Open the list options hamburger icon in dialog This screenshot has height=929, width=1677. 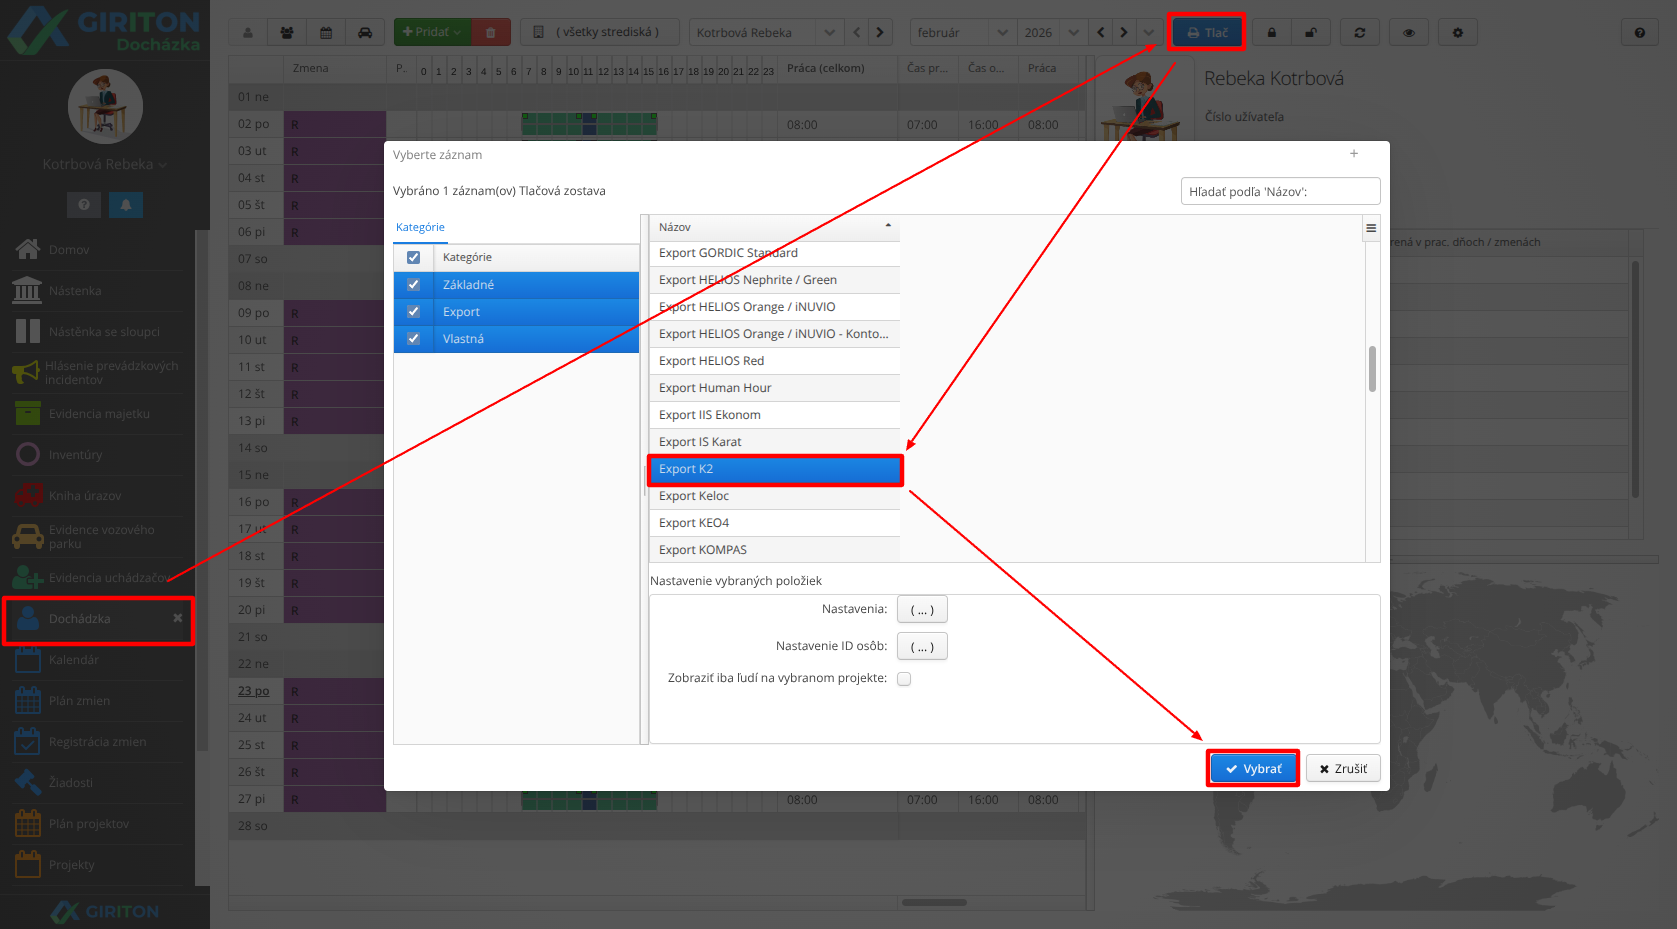(1371, 228)
